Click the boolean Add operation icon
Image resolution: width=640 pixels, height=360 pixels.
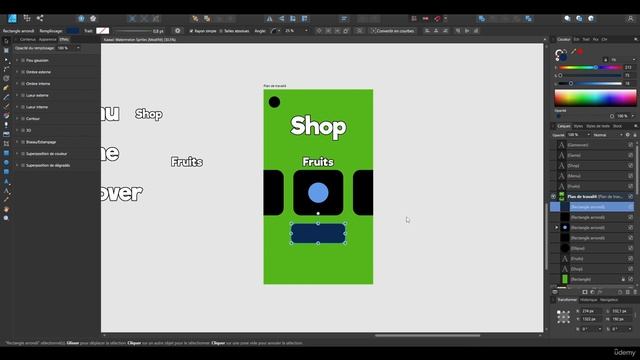pos(482,18)
